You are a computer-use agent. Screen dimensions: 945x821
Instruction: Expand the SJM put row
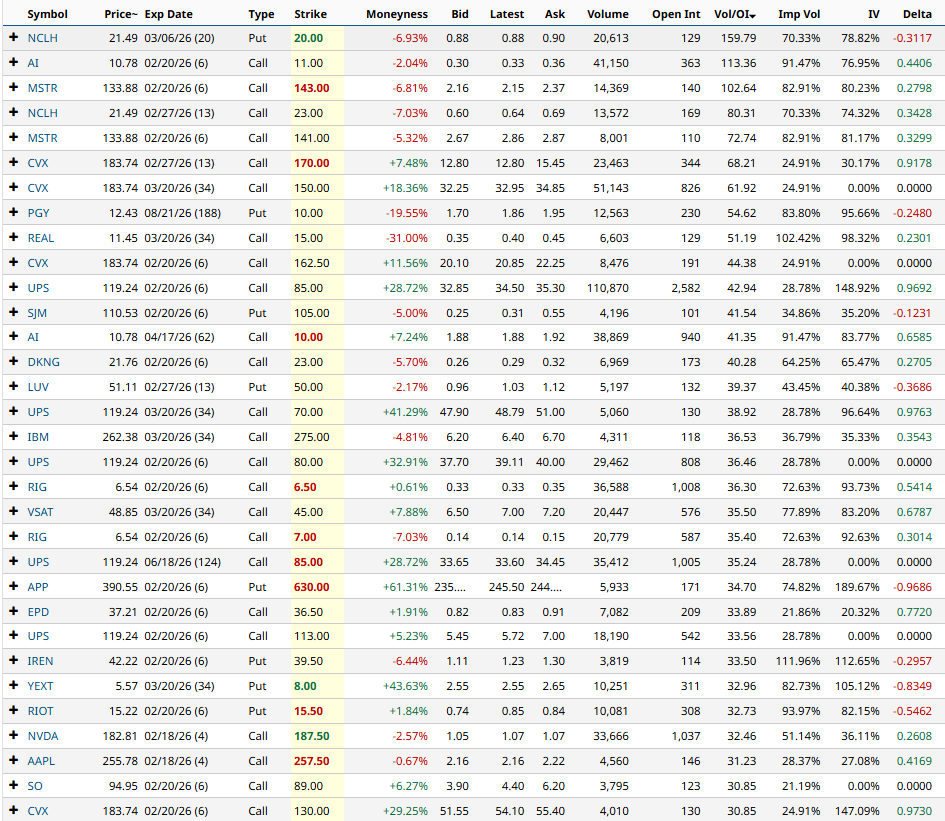pos(13,312)
